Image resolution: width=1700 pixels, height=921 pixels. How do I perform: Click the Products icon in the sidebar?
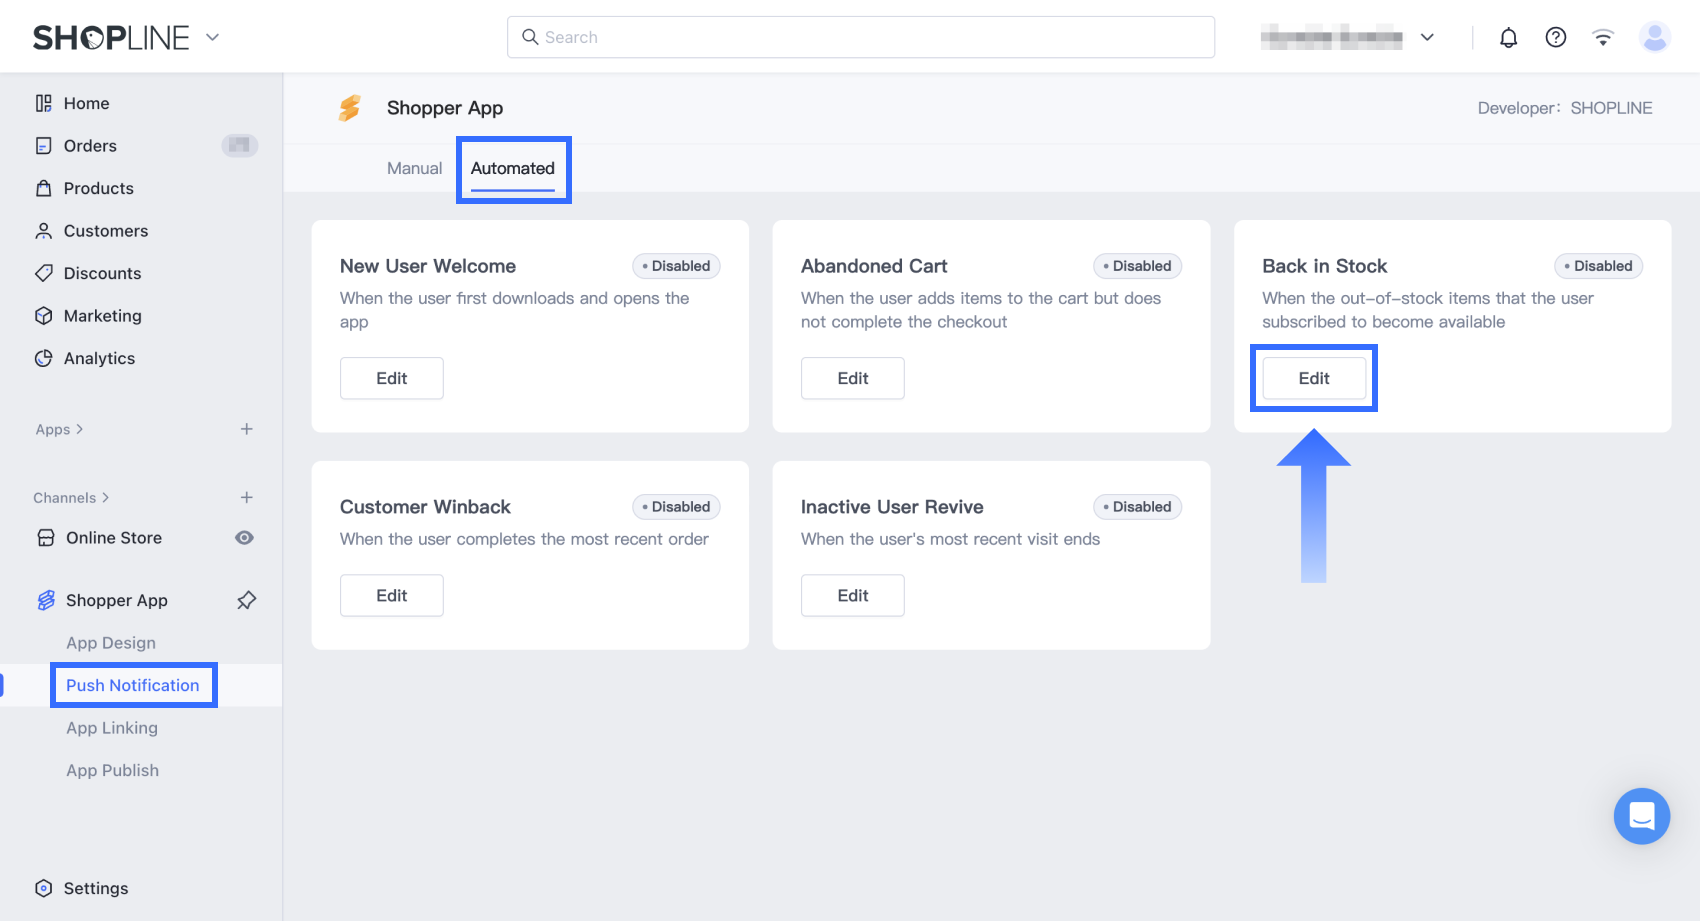tap(43, 188)
